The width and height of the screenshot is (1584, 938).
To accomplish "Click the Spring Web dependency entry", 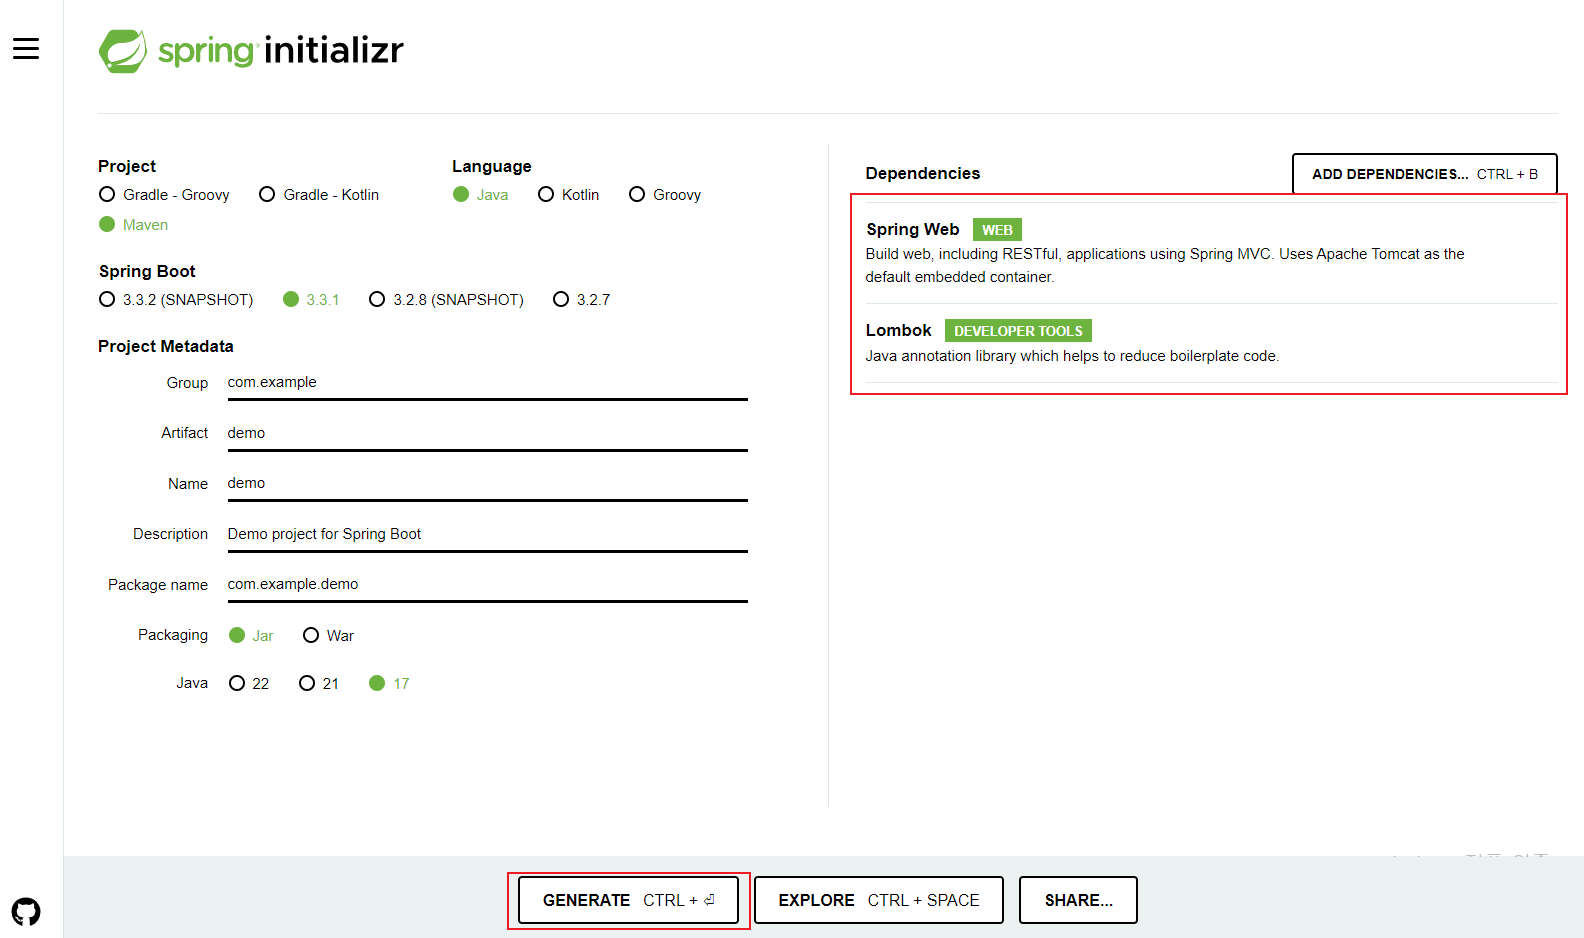I will [1211, 253].
